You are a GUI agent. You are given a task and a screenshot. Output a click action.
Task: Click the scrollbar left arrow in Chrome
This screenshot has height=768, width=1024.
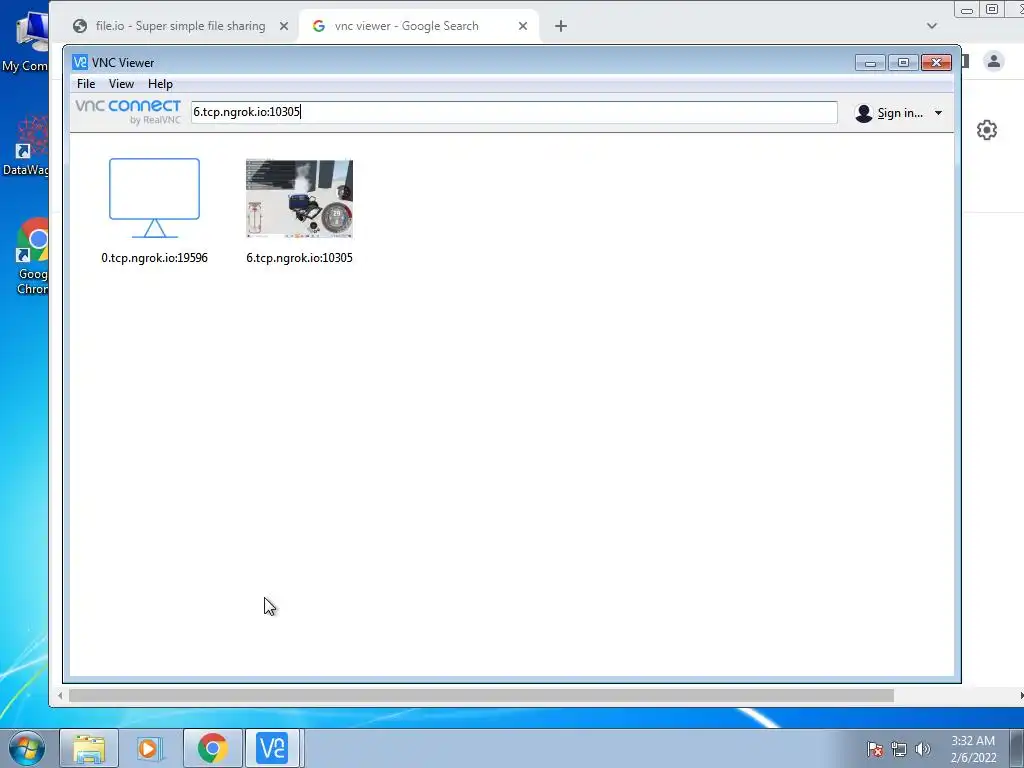click(x=59, y=696)
